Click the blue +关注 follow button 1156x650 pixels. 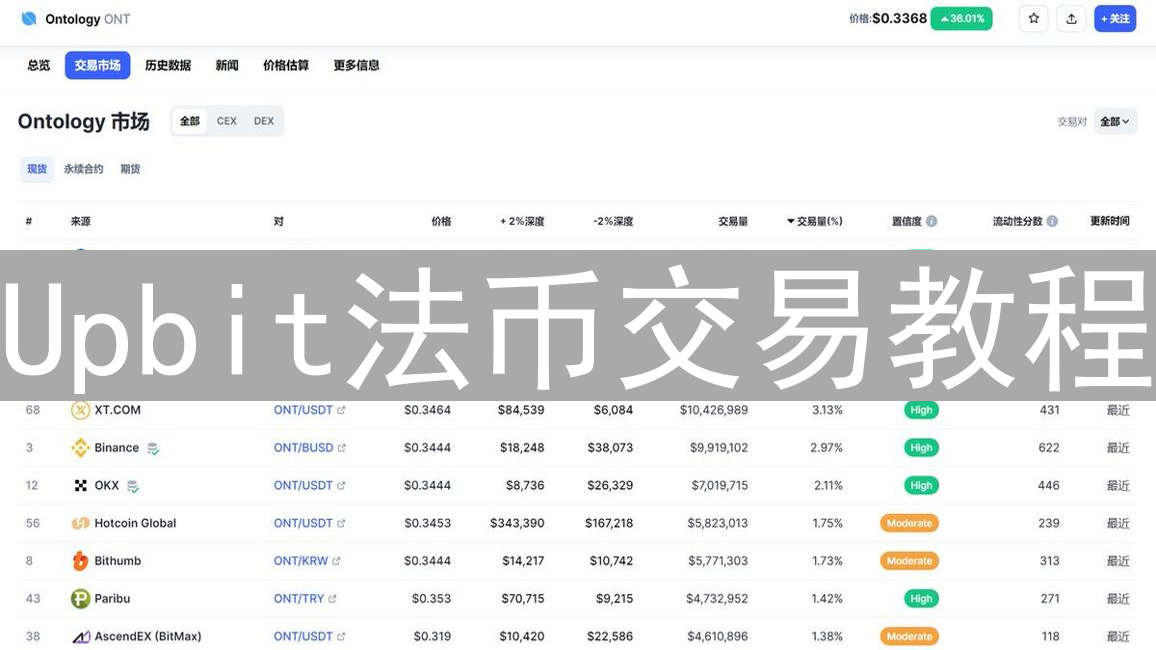point(1115,18)
